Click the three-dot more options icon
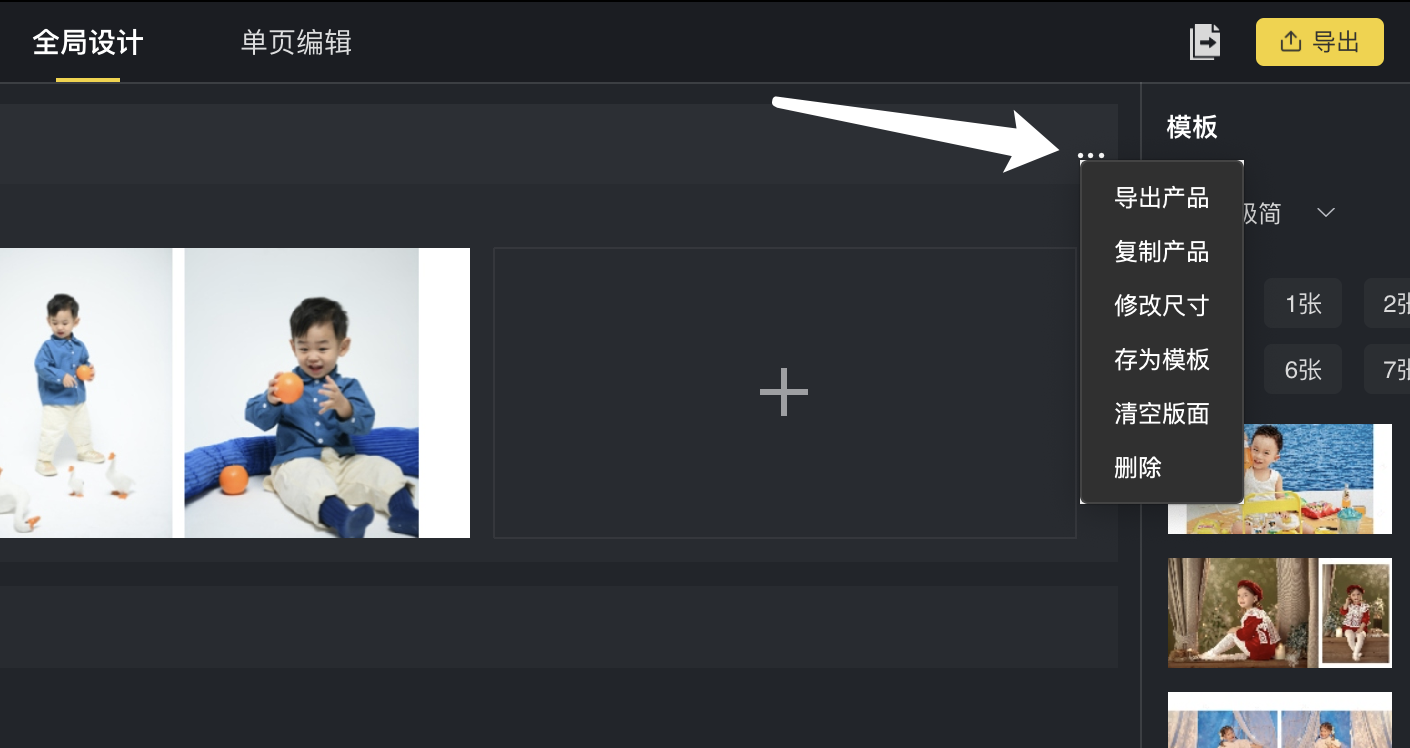1410x748 pixels. [x=1091, y=156]
